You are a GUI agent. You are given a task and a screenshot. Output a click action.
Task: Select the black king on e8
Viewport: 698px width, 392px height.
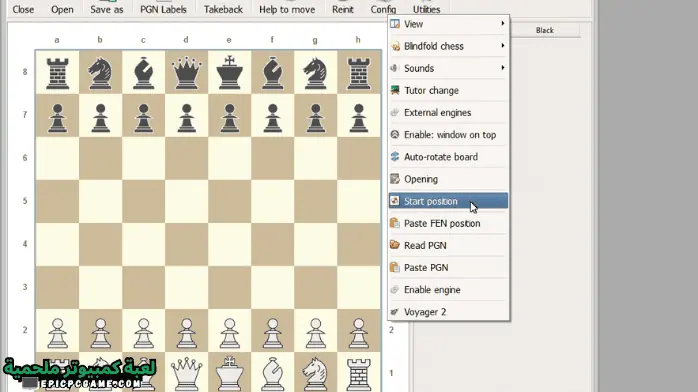(x=229, y=72)
